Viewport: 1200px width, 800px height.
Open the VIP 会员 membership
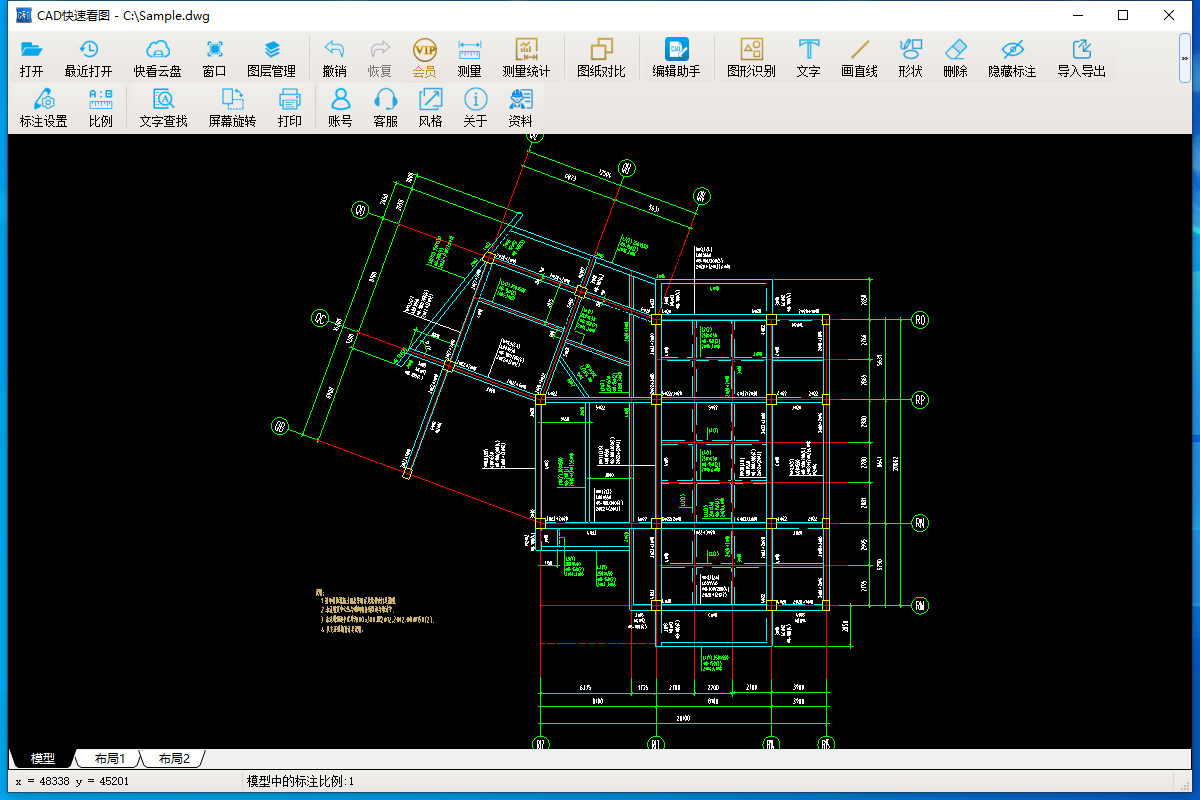pos(425,59)
